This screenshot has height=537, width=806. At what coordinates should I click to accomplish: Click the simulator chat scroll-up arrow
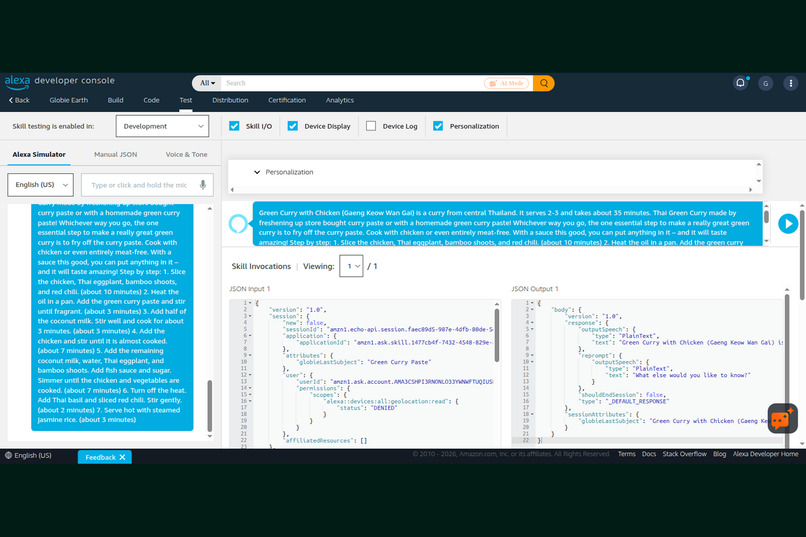pyautogui.click(x=210, y=209)
